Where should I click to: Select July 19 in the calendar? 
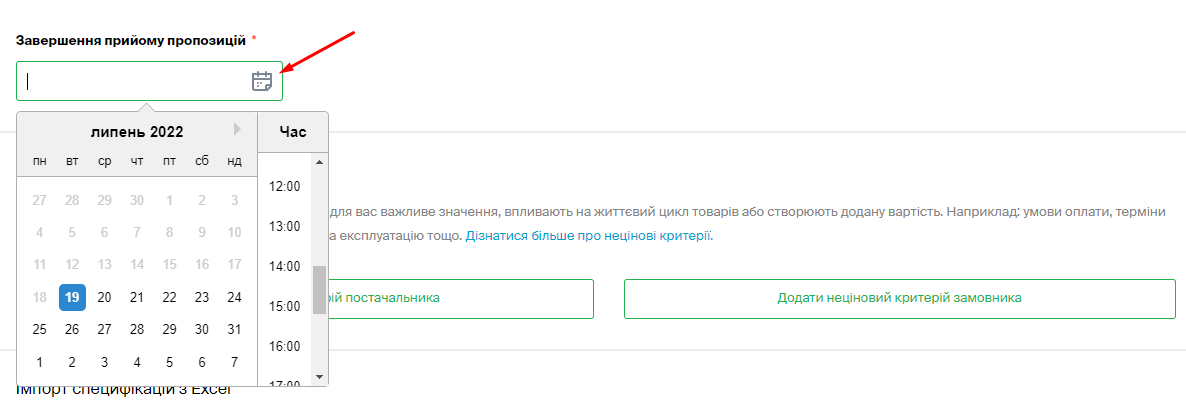[x=72, y=297]
